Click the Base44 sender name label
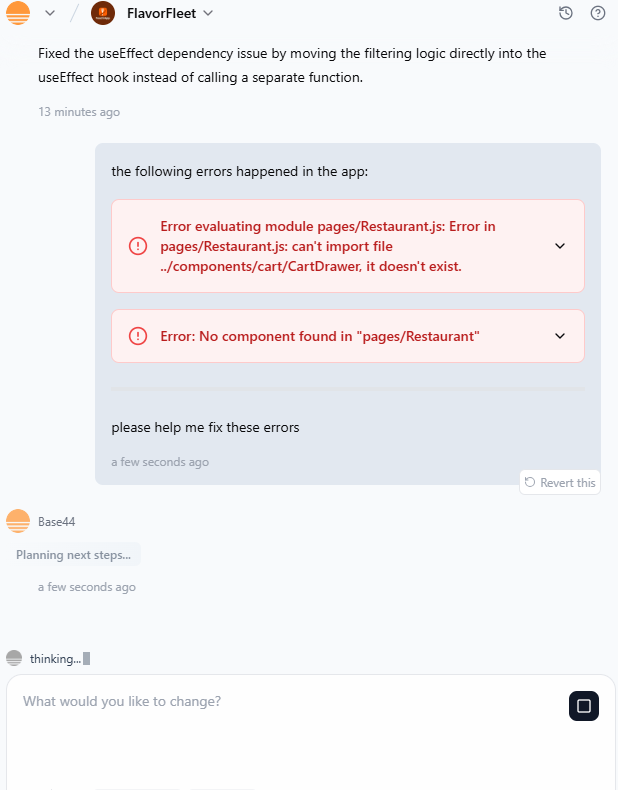Screen dimensions: 618x790 [57, 522]
